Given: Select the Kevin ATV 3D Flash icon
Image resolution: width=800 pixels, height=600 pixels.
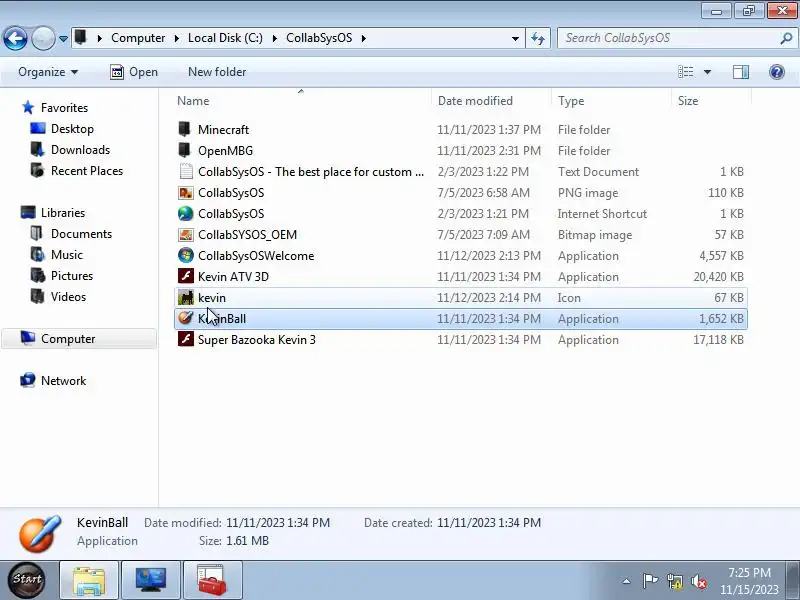Looking at the screenshot, I should coord(186,276).
